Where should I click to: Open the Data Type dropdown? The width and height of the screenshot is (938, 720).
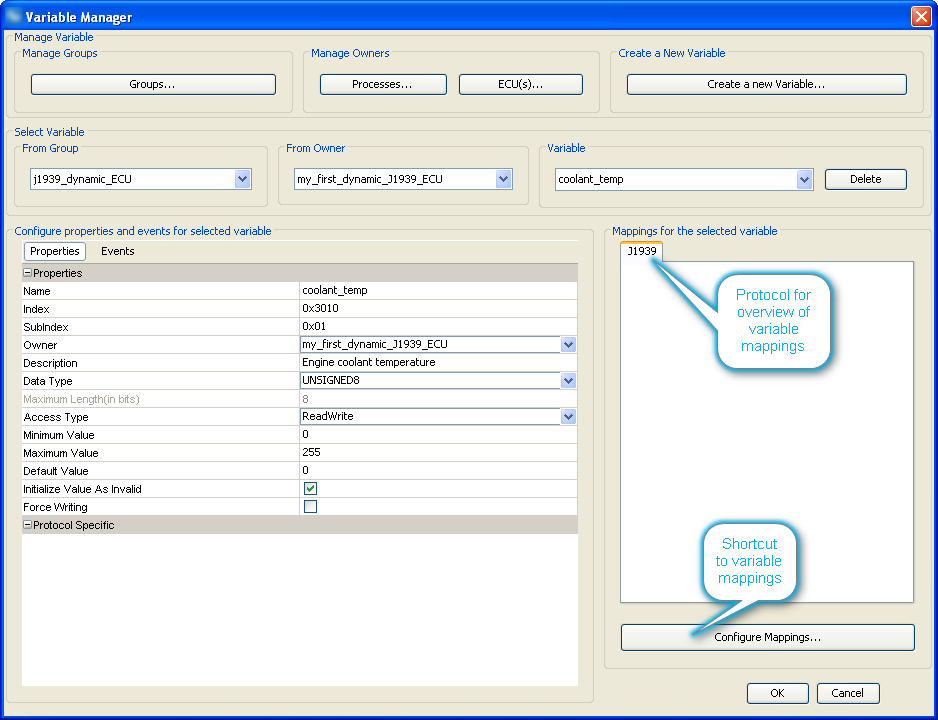(x=568, y=381)
